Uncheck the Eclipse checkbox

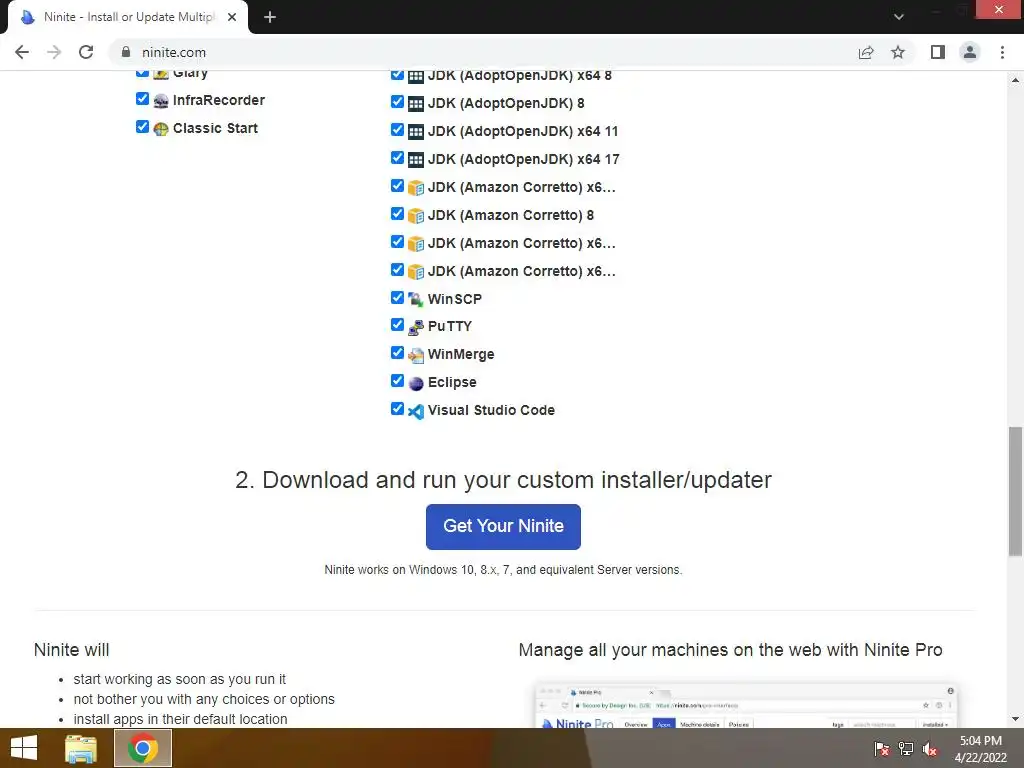(x=397, y=381)
